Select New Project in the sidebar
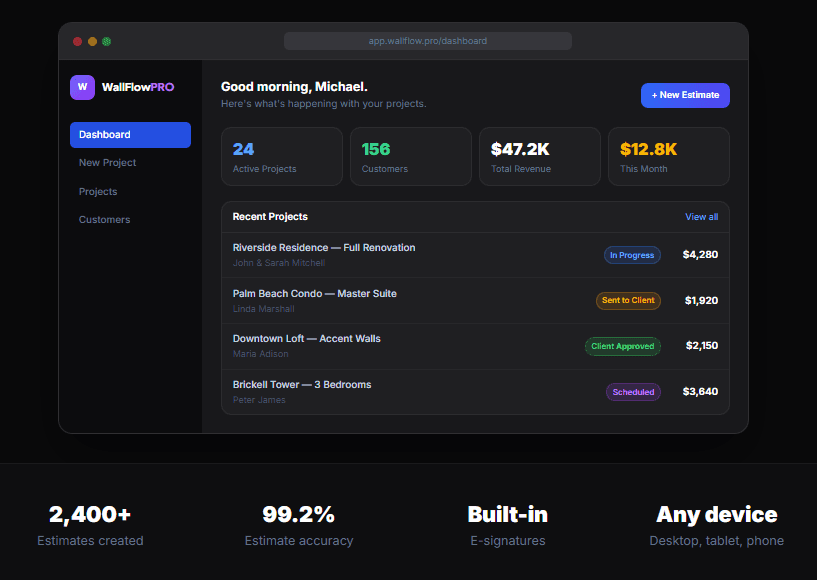This screenshot has height=580, width=817. pyautogui.click(x=107, y=163)
